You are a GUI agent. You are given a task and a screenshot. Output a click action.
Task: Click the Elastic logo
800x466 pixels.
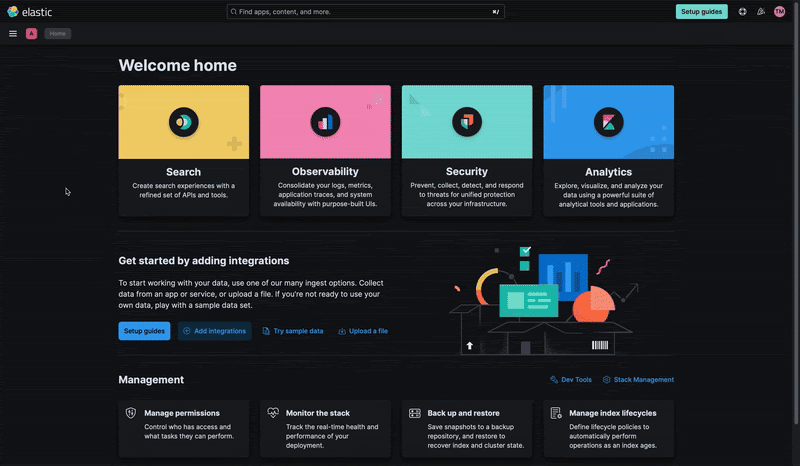pyautogui.click(x=29, y=12)
